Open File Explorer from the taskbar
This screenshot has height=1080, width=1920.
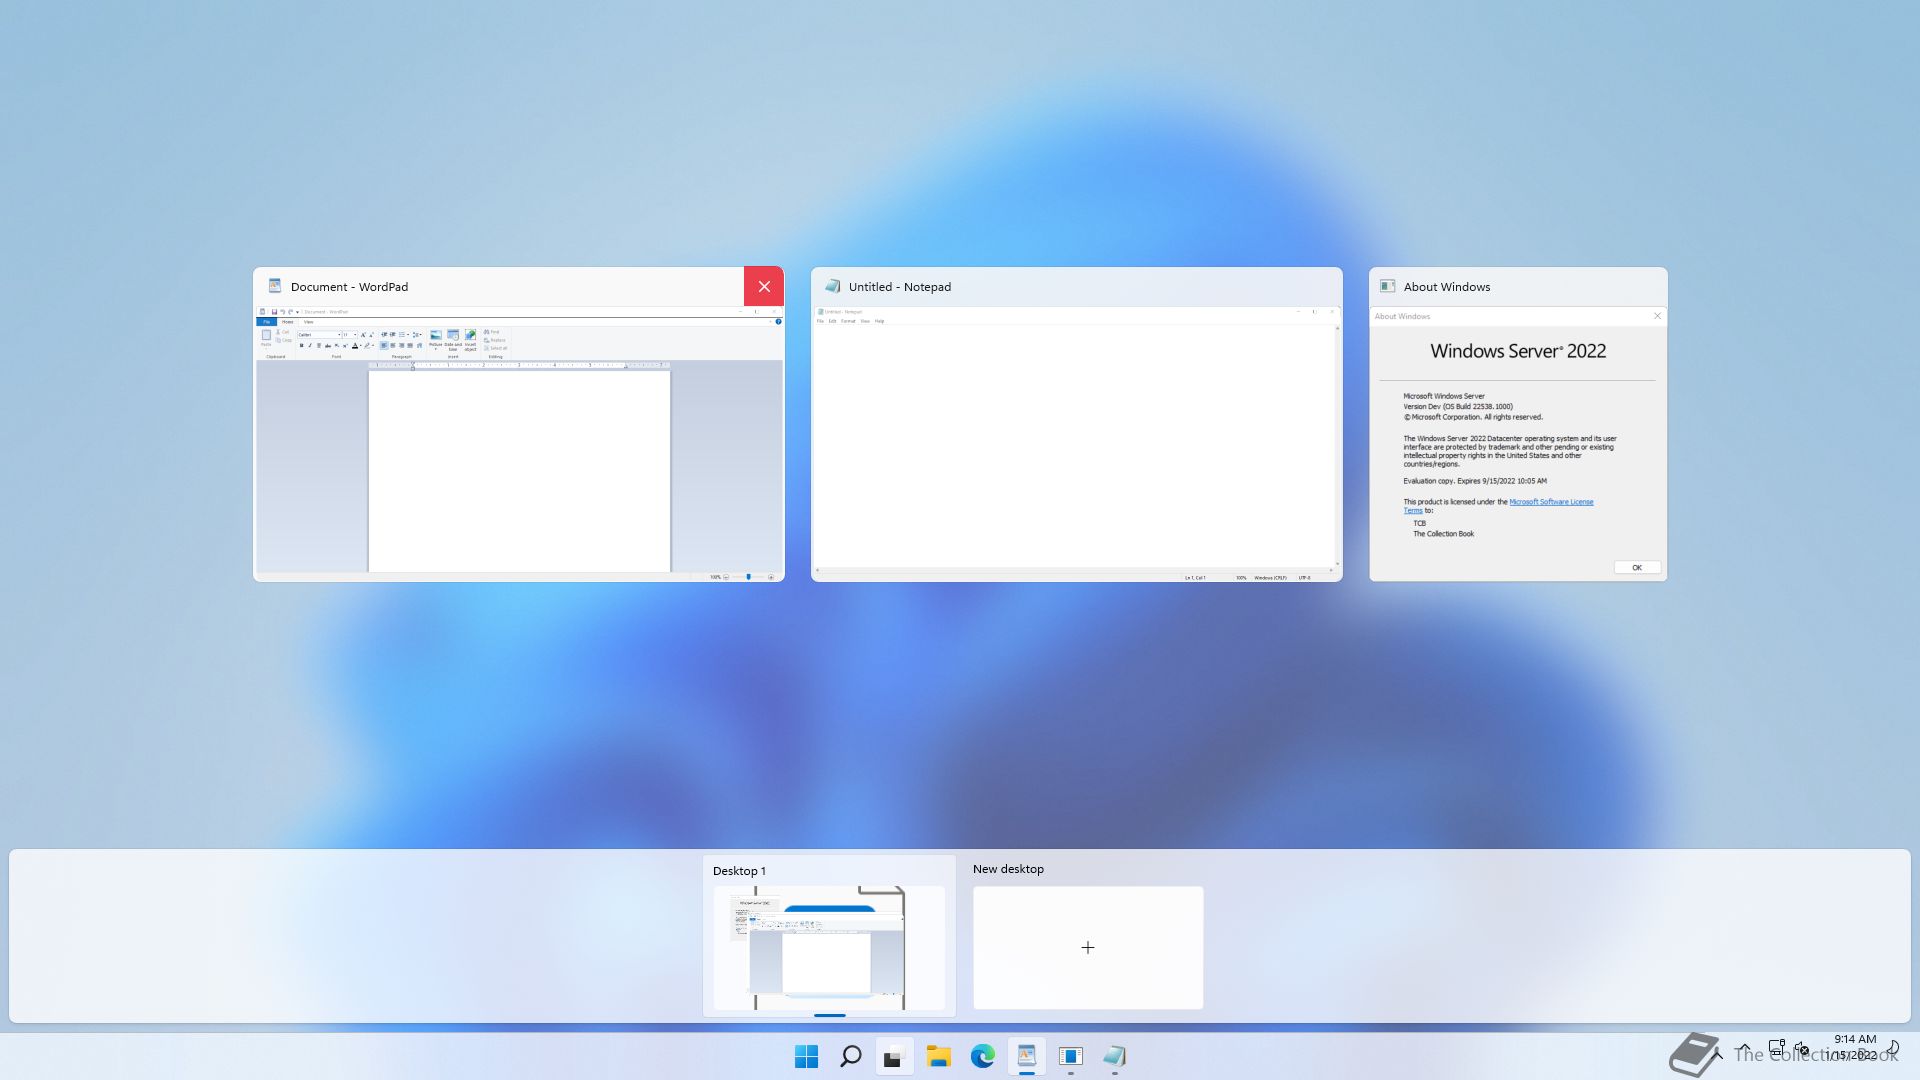938,1056
